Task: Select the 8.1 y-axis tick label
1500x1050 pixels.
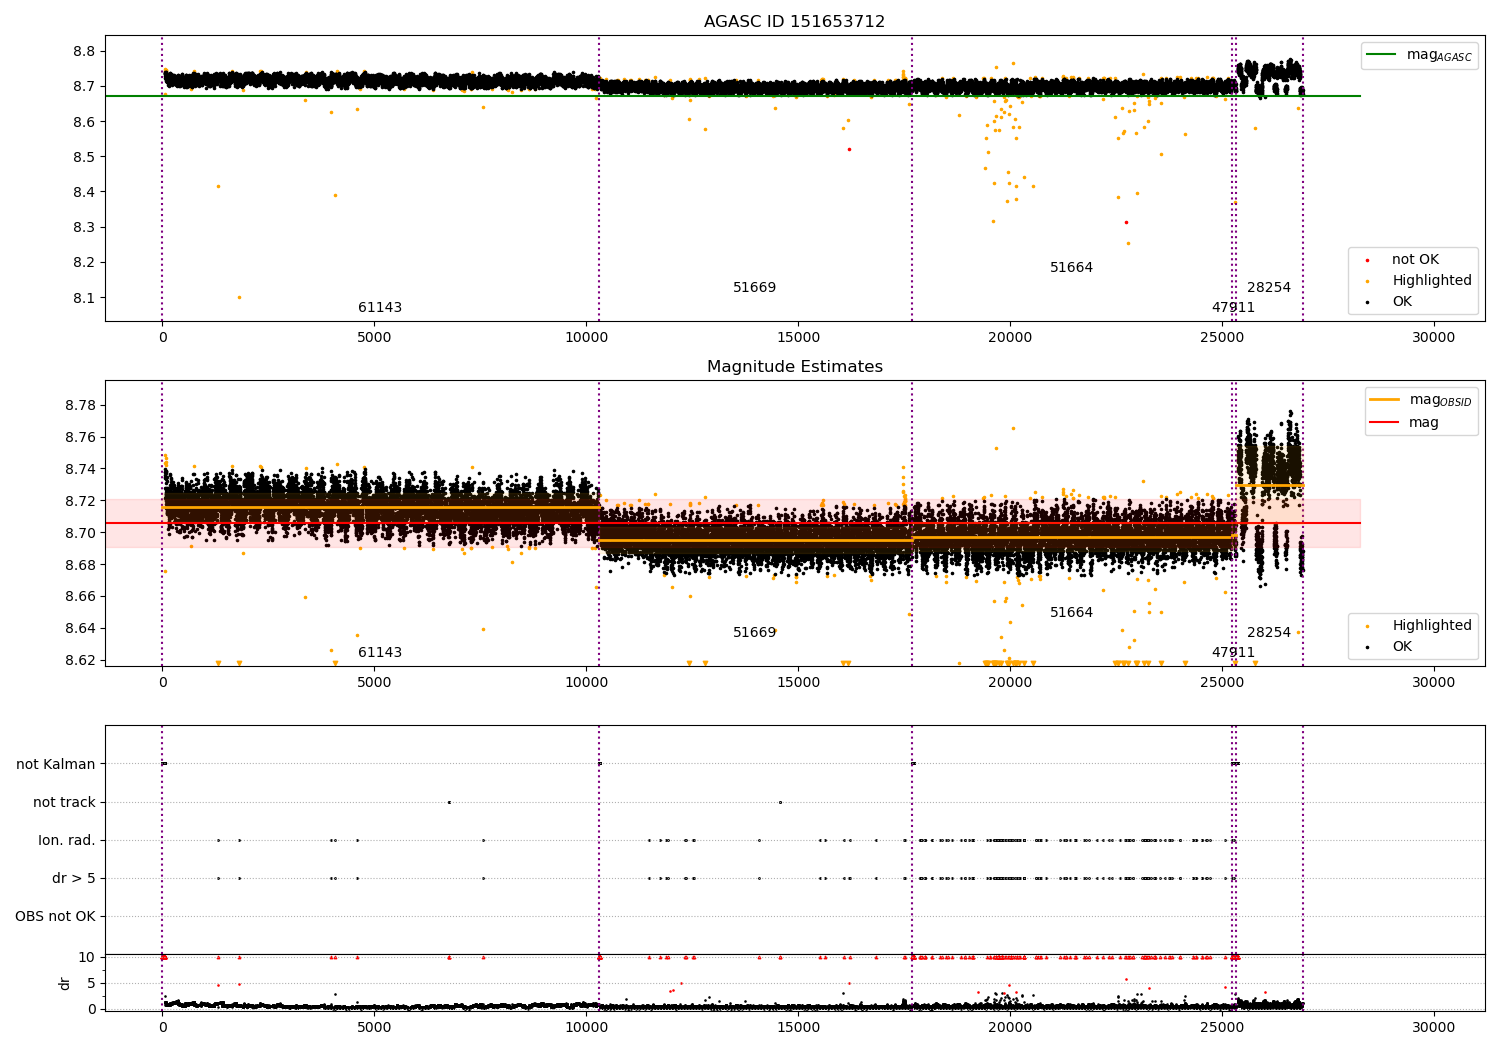Action: tap(84, 298)
